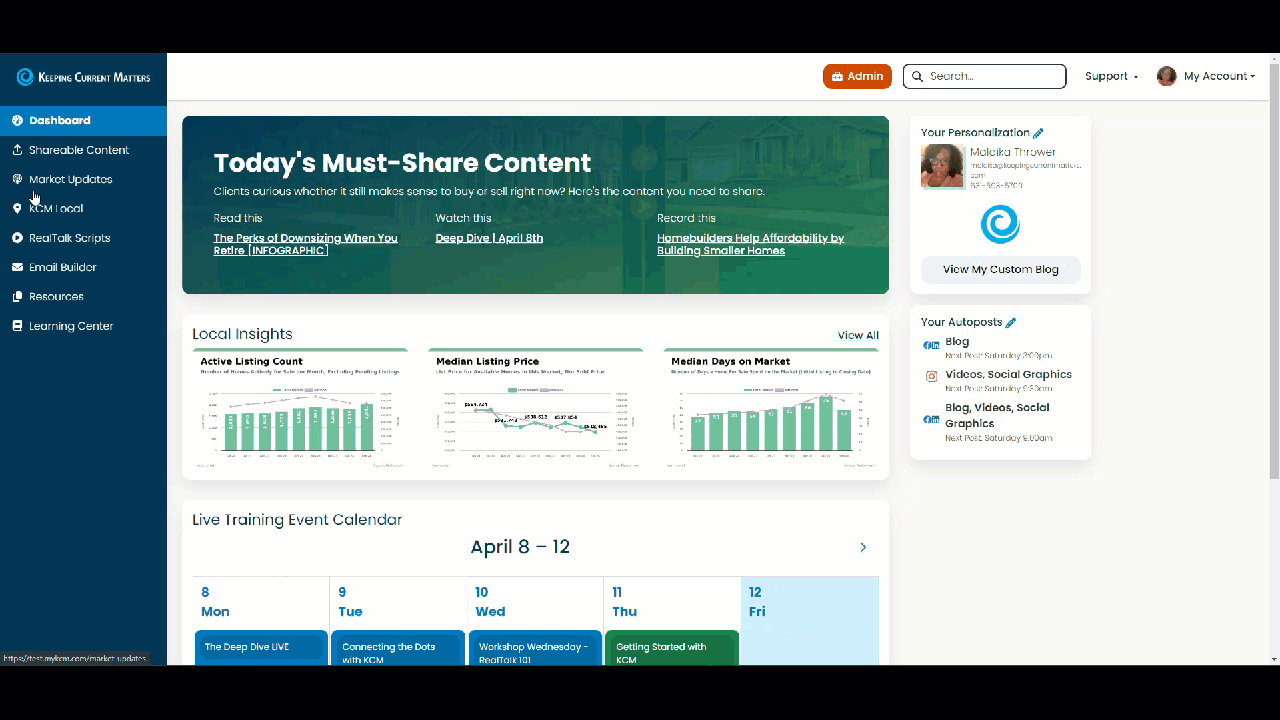Click the blue swirl brand logo

[1000, 224]
